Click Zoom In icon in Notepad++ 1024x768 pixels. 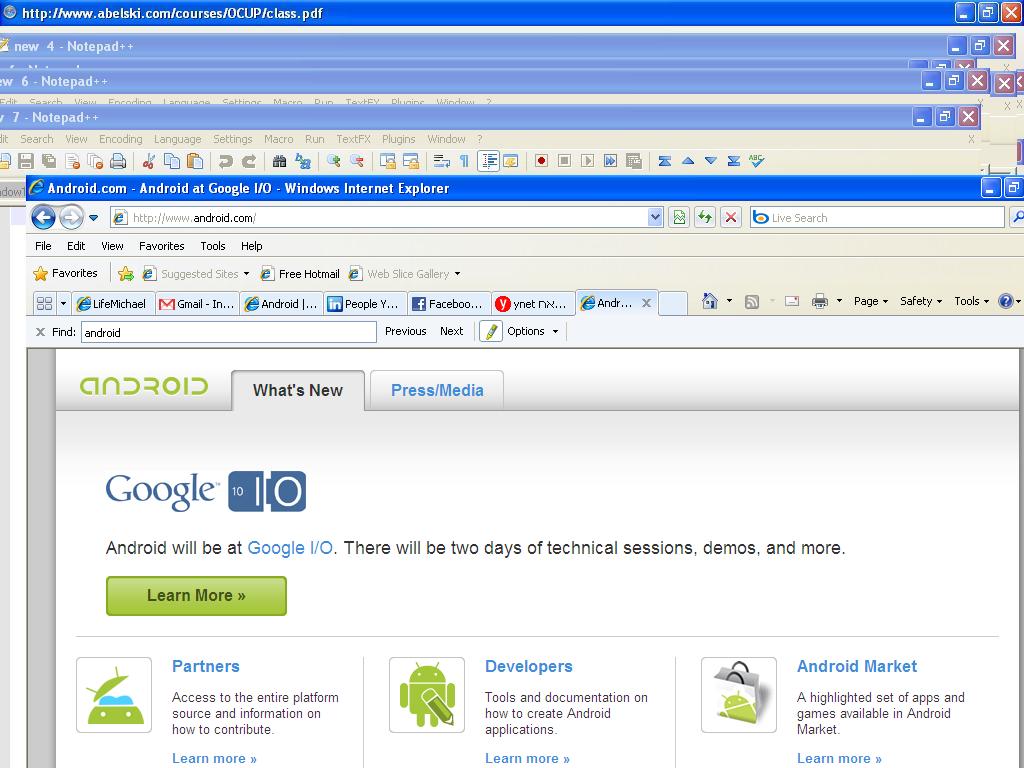pos(334,161)
